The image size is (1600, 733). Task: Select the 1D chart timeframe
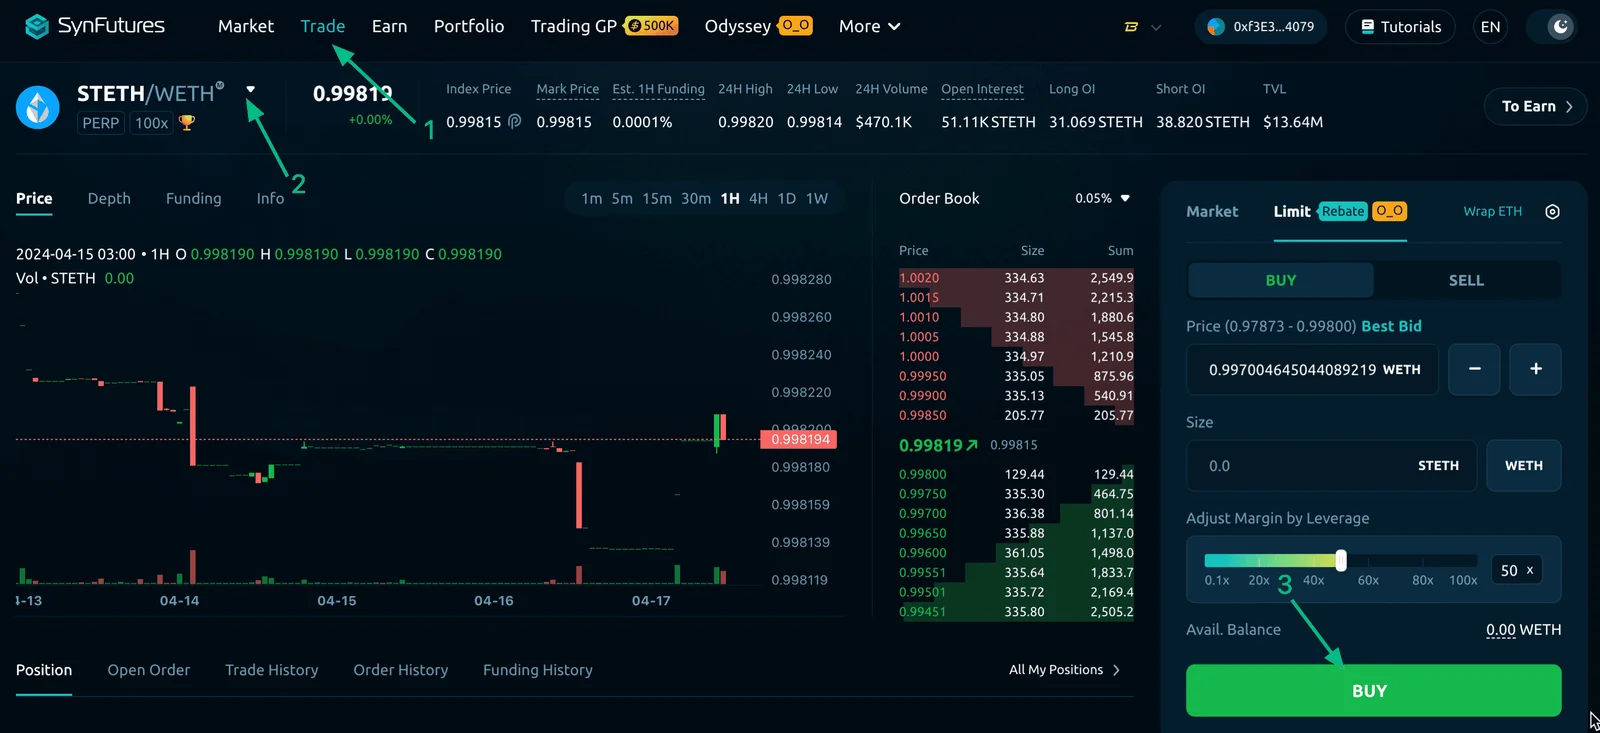(787, 198)
